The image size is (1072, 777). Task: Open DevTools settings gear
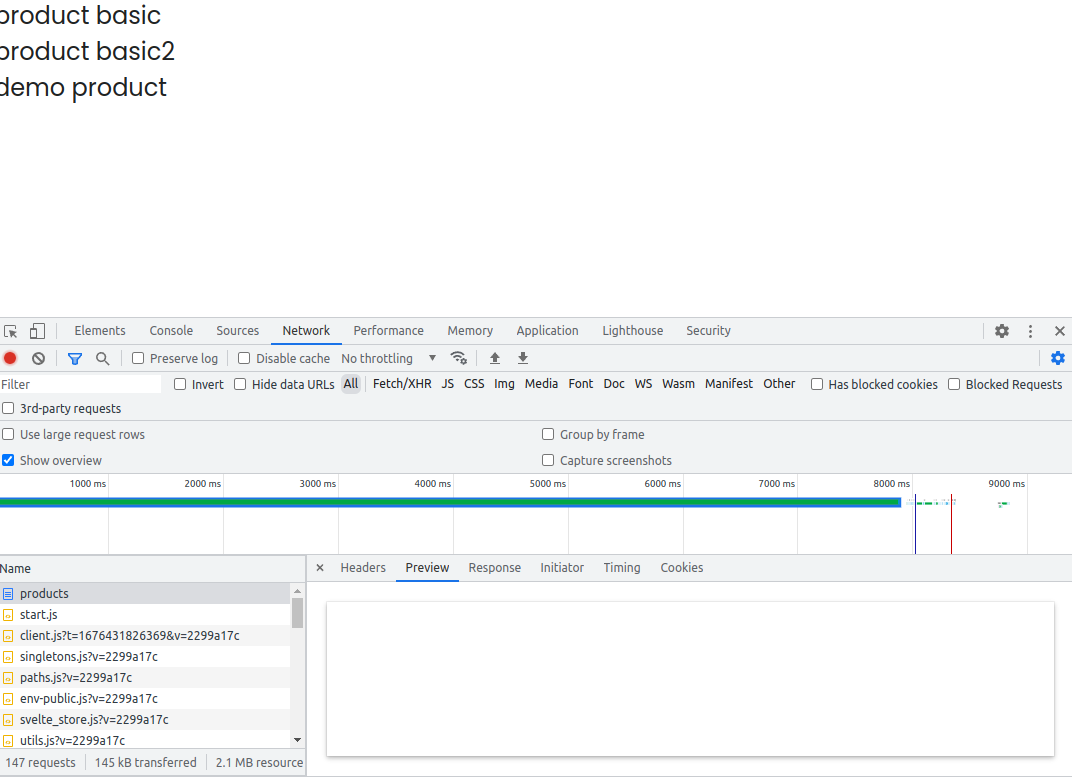click(1002, 330)
